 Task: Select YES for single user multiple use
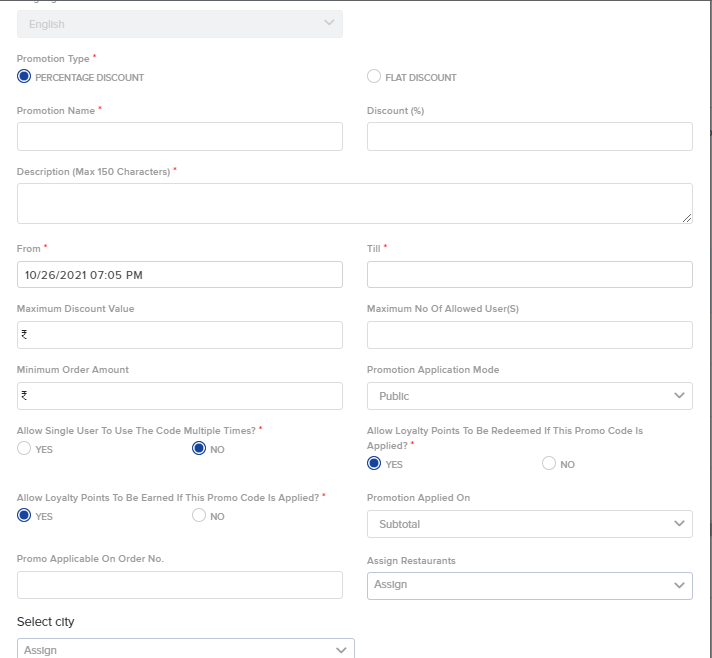pos(24,448)
